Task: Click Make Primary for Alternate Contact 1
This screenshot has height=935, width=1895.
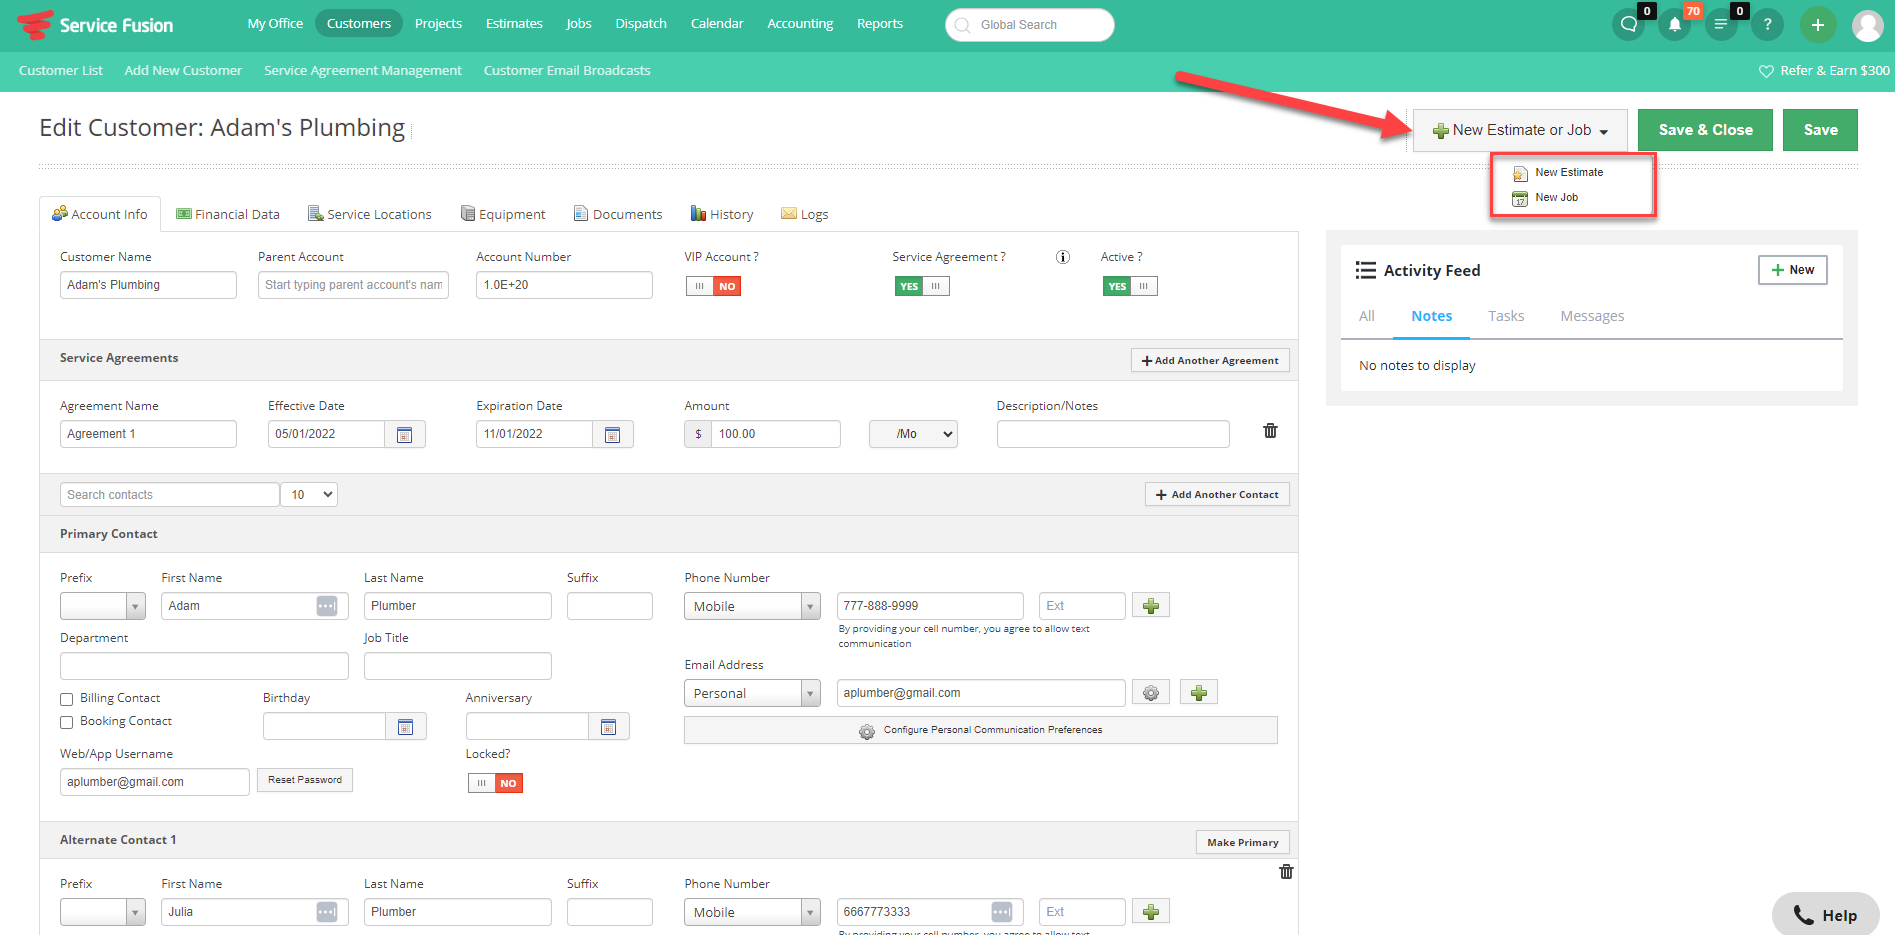Action: (1243, 842)
